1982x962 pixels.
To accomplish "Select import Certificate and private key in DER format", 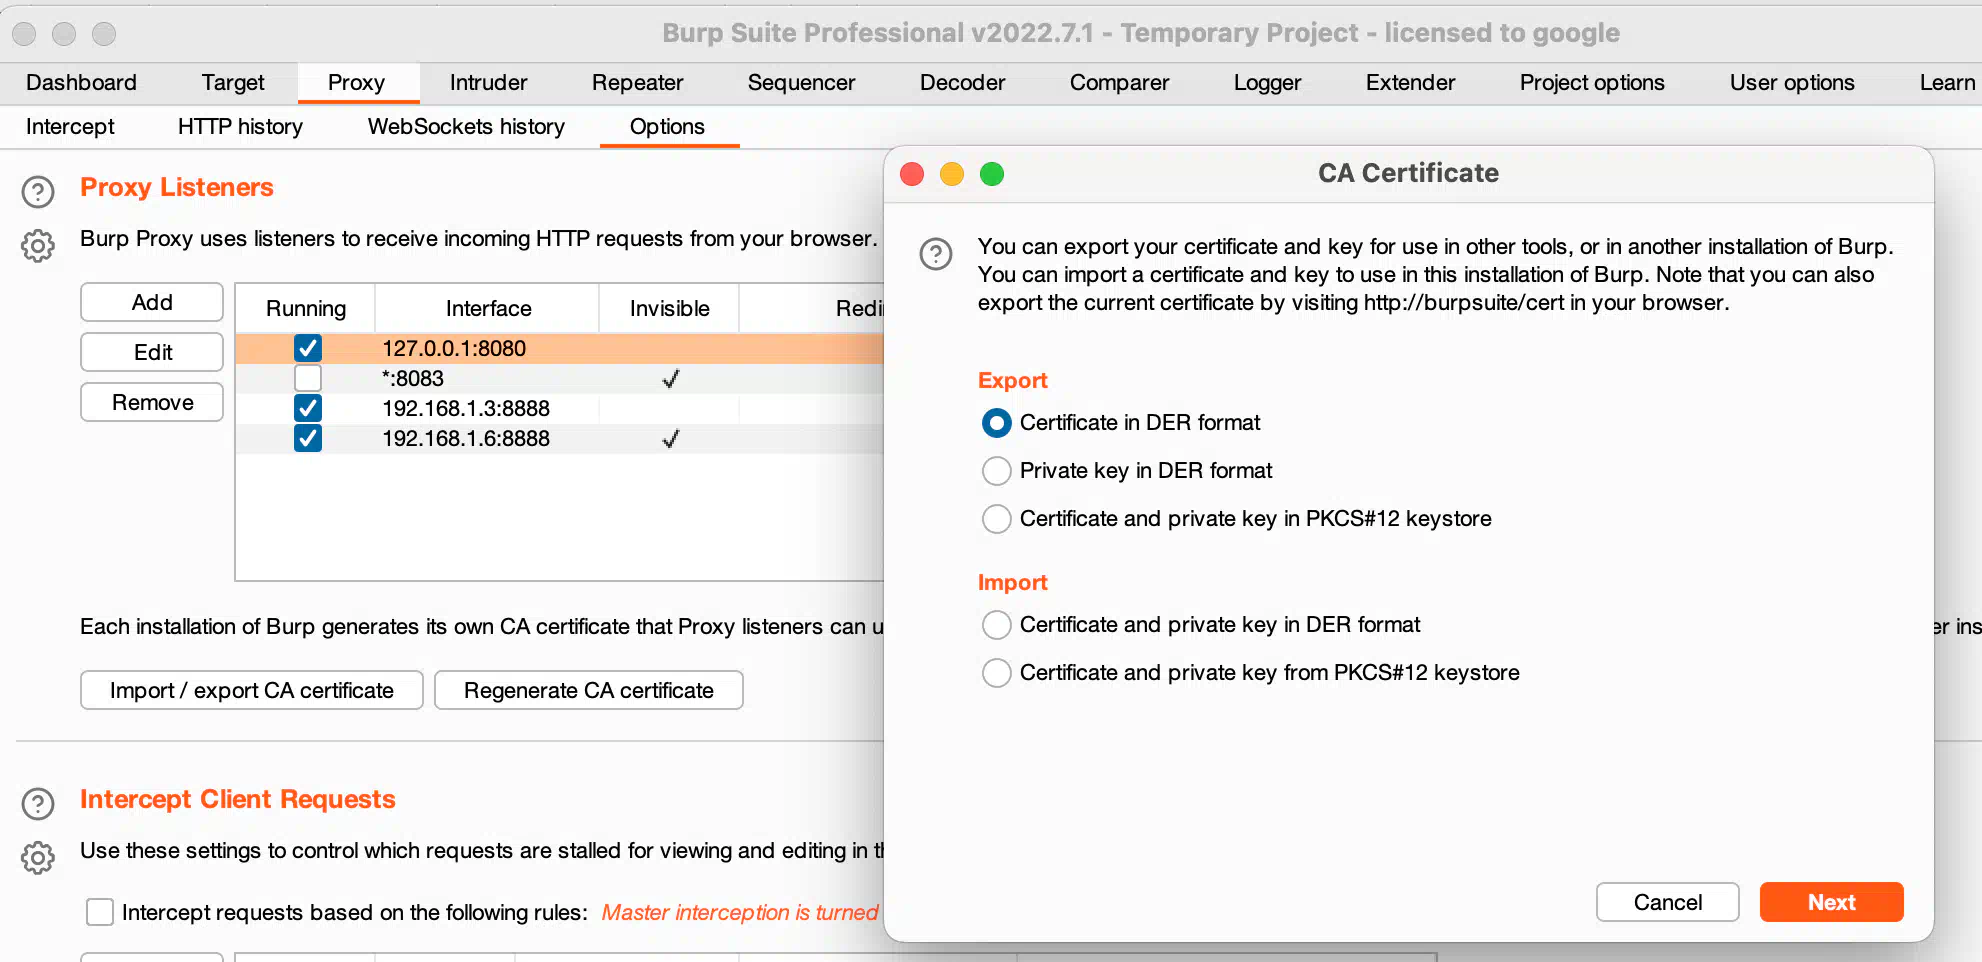I will point(996,625).
